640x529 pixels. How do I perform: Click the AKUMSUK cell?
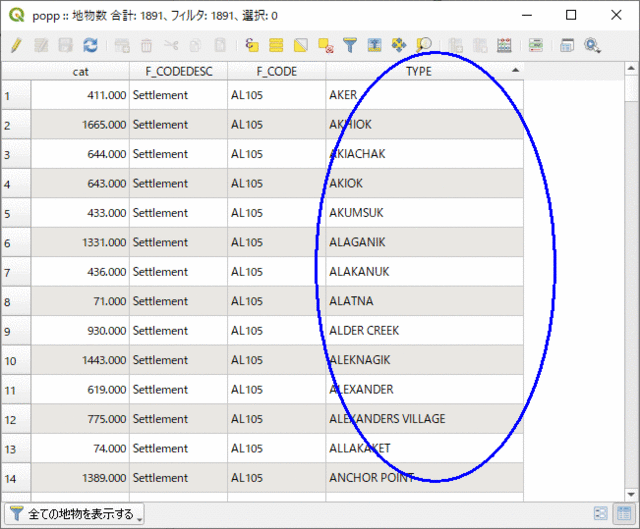[424, 213]
